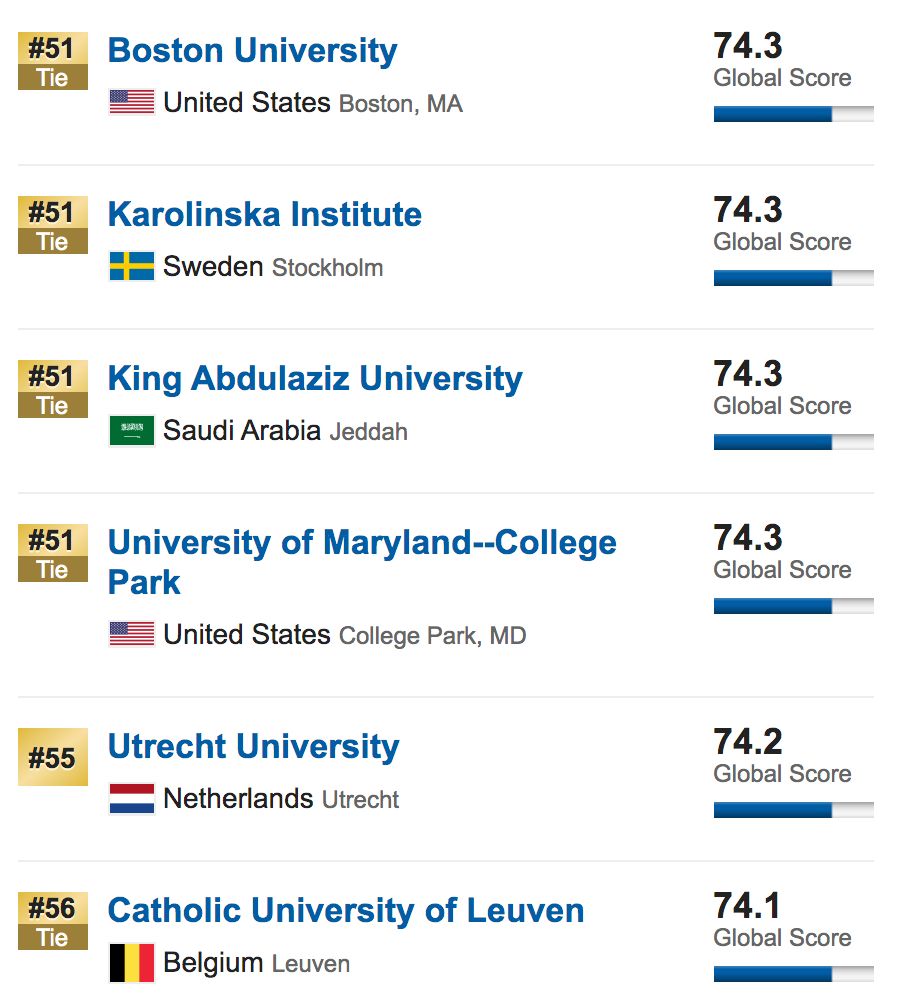The height and width of the screenshot is (1008, 906).
Task: Open the Utrecht University link
Action: point(253,746)
